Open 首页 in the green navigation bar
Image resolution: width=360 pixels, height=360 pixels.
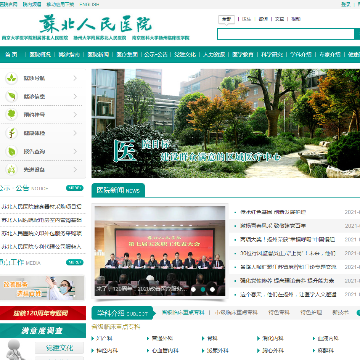(11, 55)
